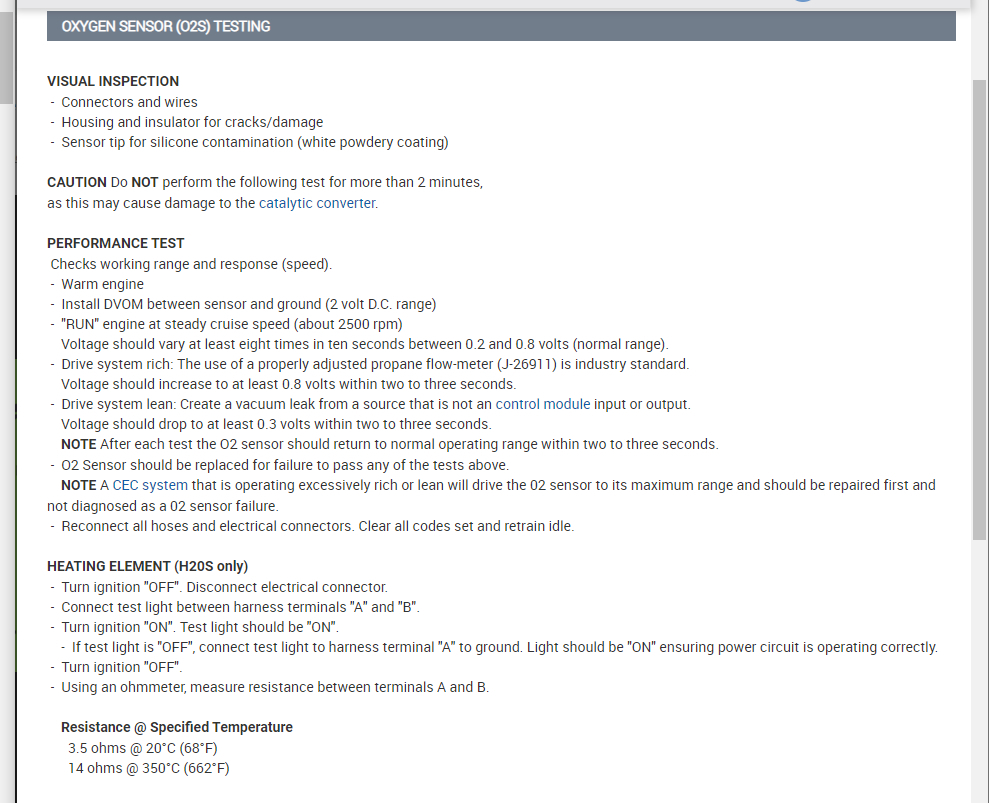Click the Performance Test heading

116,243
